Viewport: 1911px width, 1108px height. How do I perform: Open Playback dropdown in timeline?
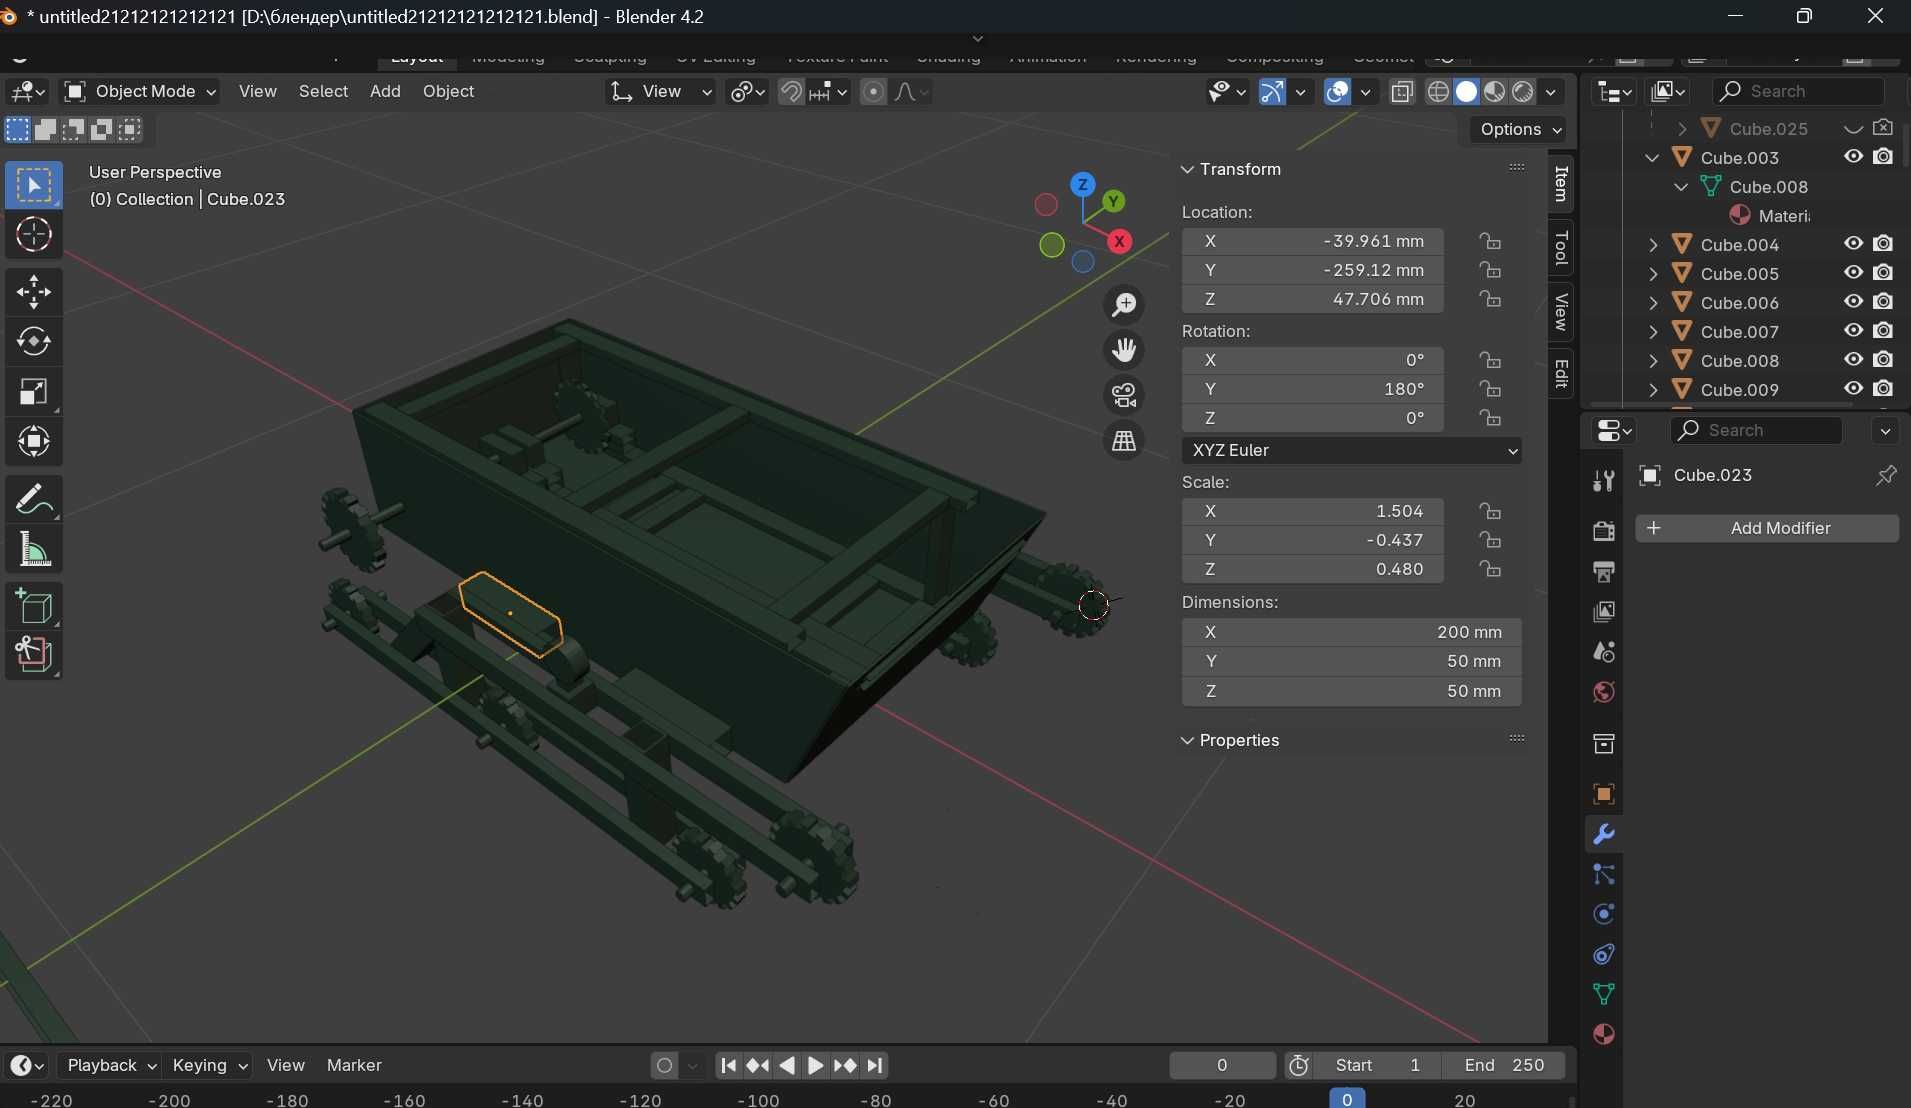click(109, 1066)
